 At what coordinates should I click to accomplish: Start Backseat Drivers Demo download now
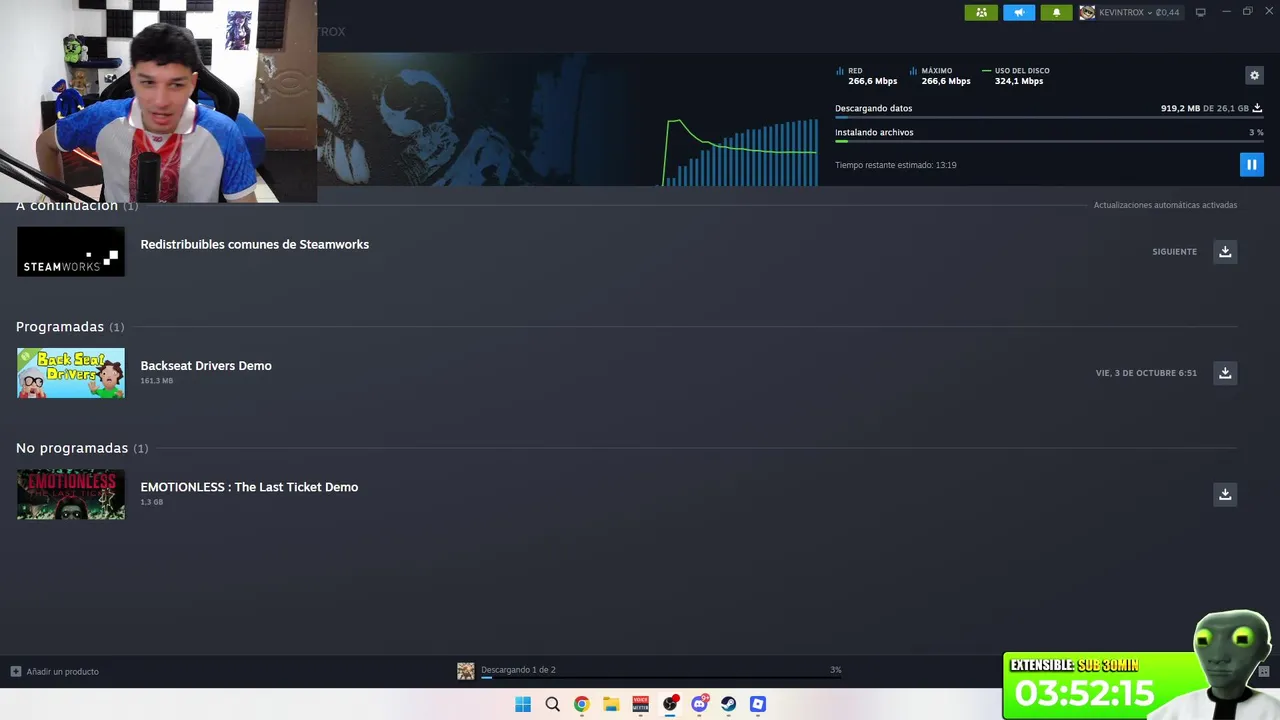pos(1225,373)
